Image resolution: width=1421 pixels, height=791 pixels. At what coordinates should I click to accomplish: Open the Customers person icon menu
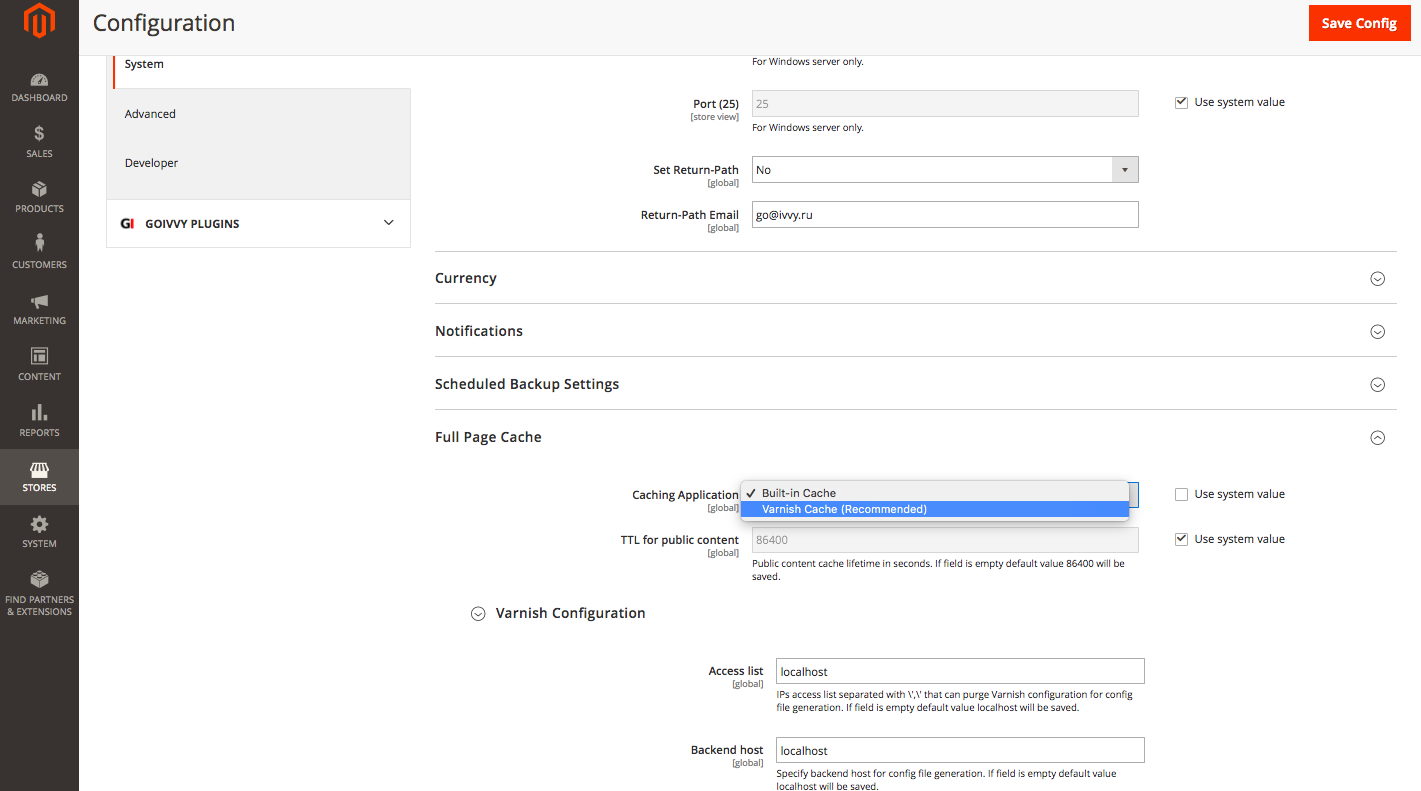(39, 253)
